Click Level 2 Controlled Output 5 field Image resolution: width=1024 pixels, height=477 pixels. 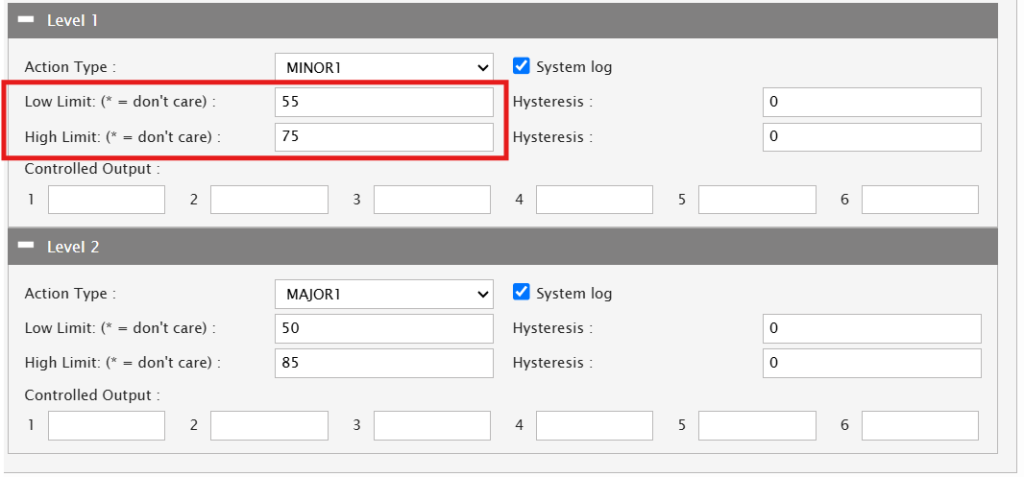coord(757,426)
